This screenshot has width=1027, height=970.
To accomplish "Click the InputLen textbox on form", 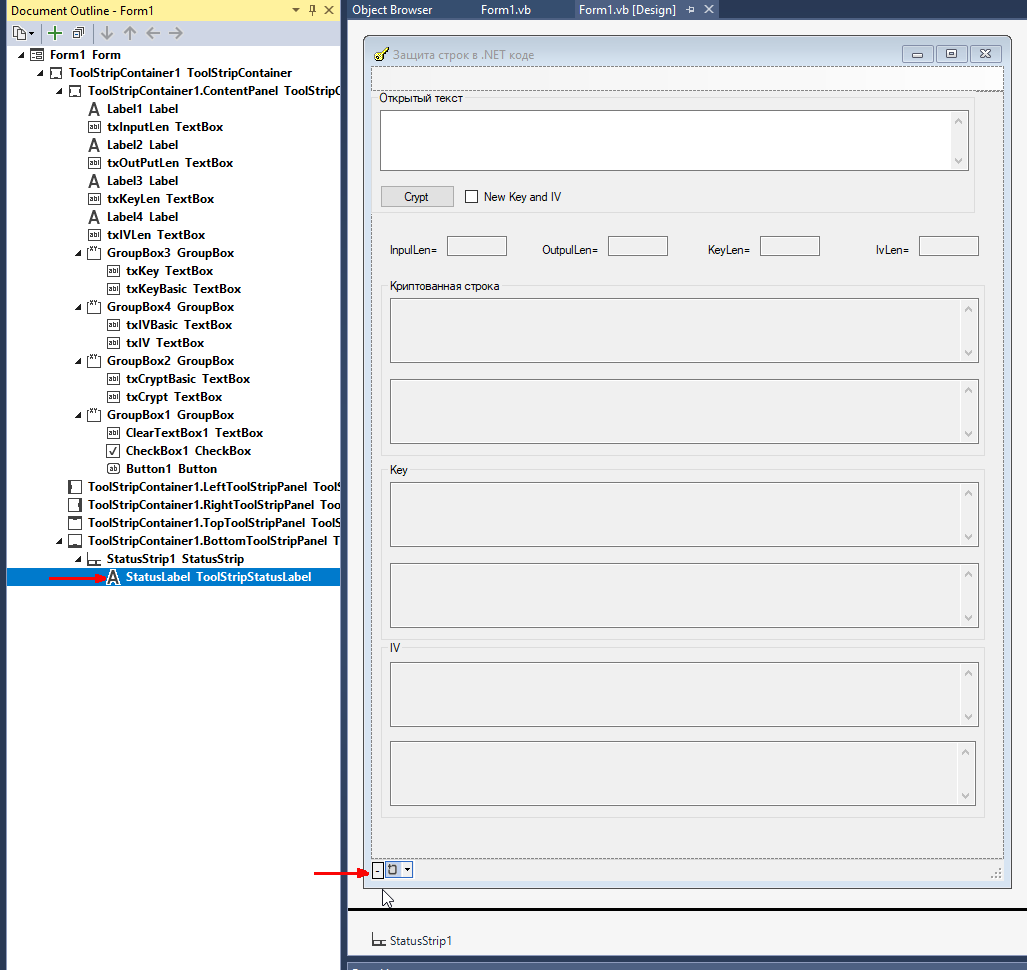I will [x=477, y=246].
